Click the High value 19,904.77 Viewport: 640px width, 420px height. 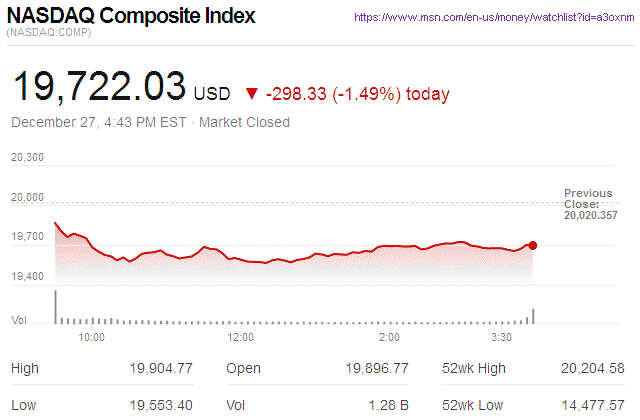click(162, 369)
